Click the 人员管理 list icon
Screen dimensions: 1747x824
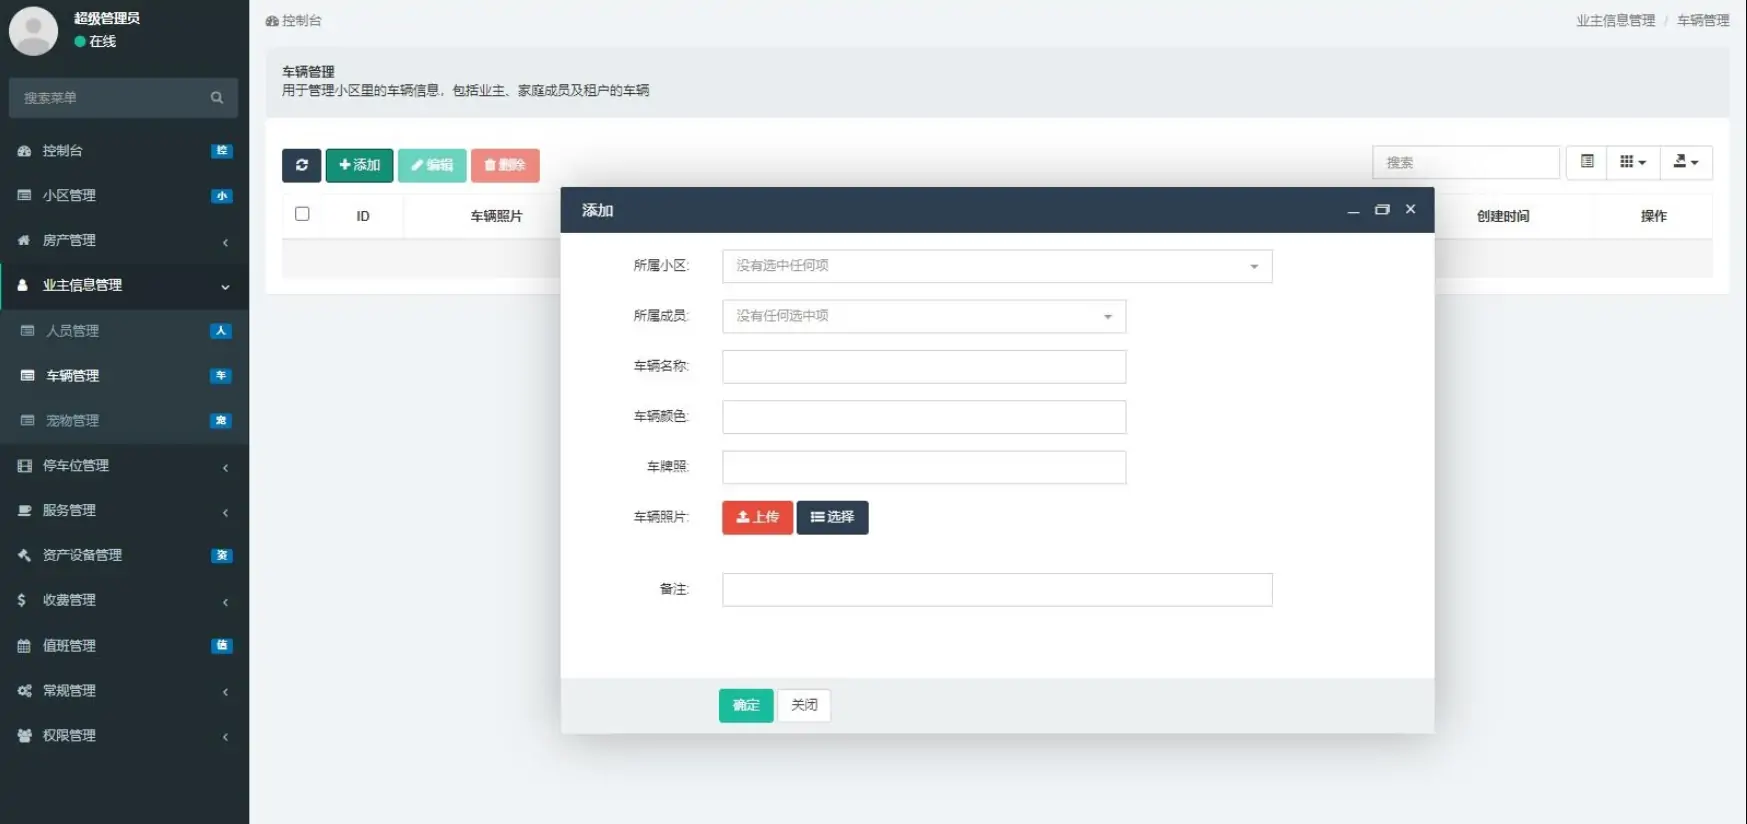28,331
